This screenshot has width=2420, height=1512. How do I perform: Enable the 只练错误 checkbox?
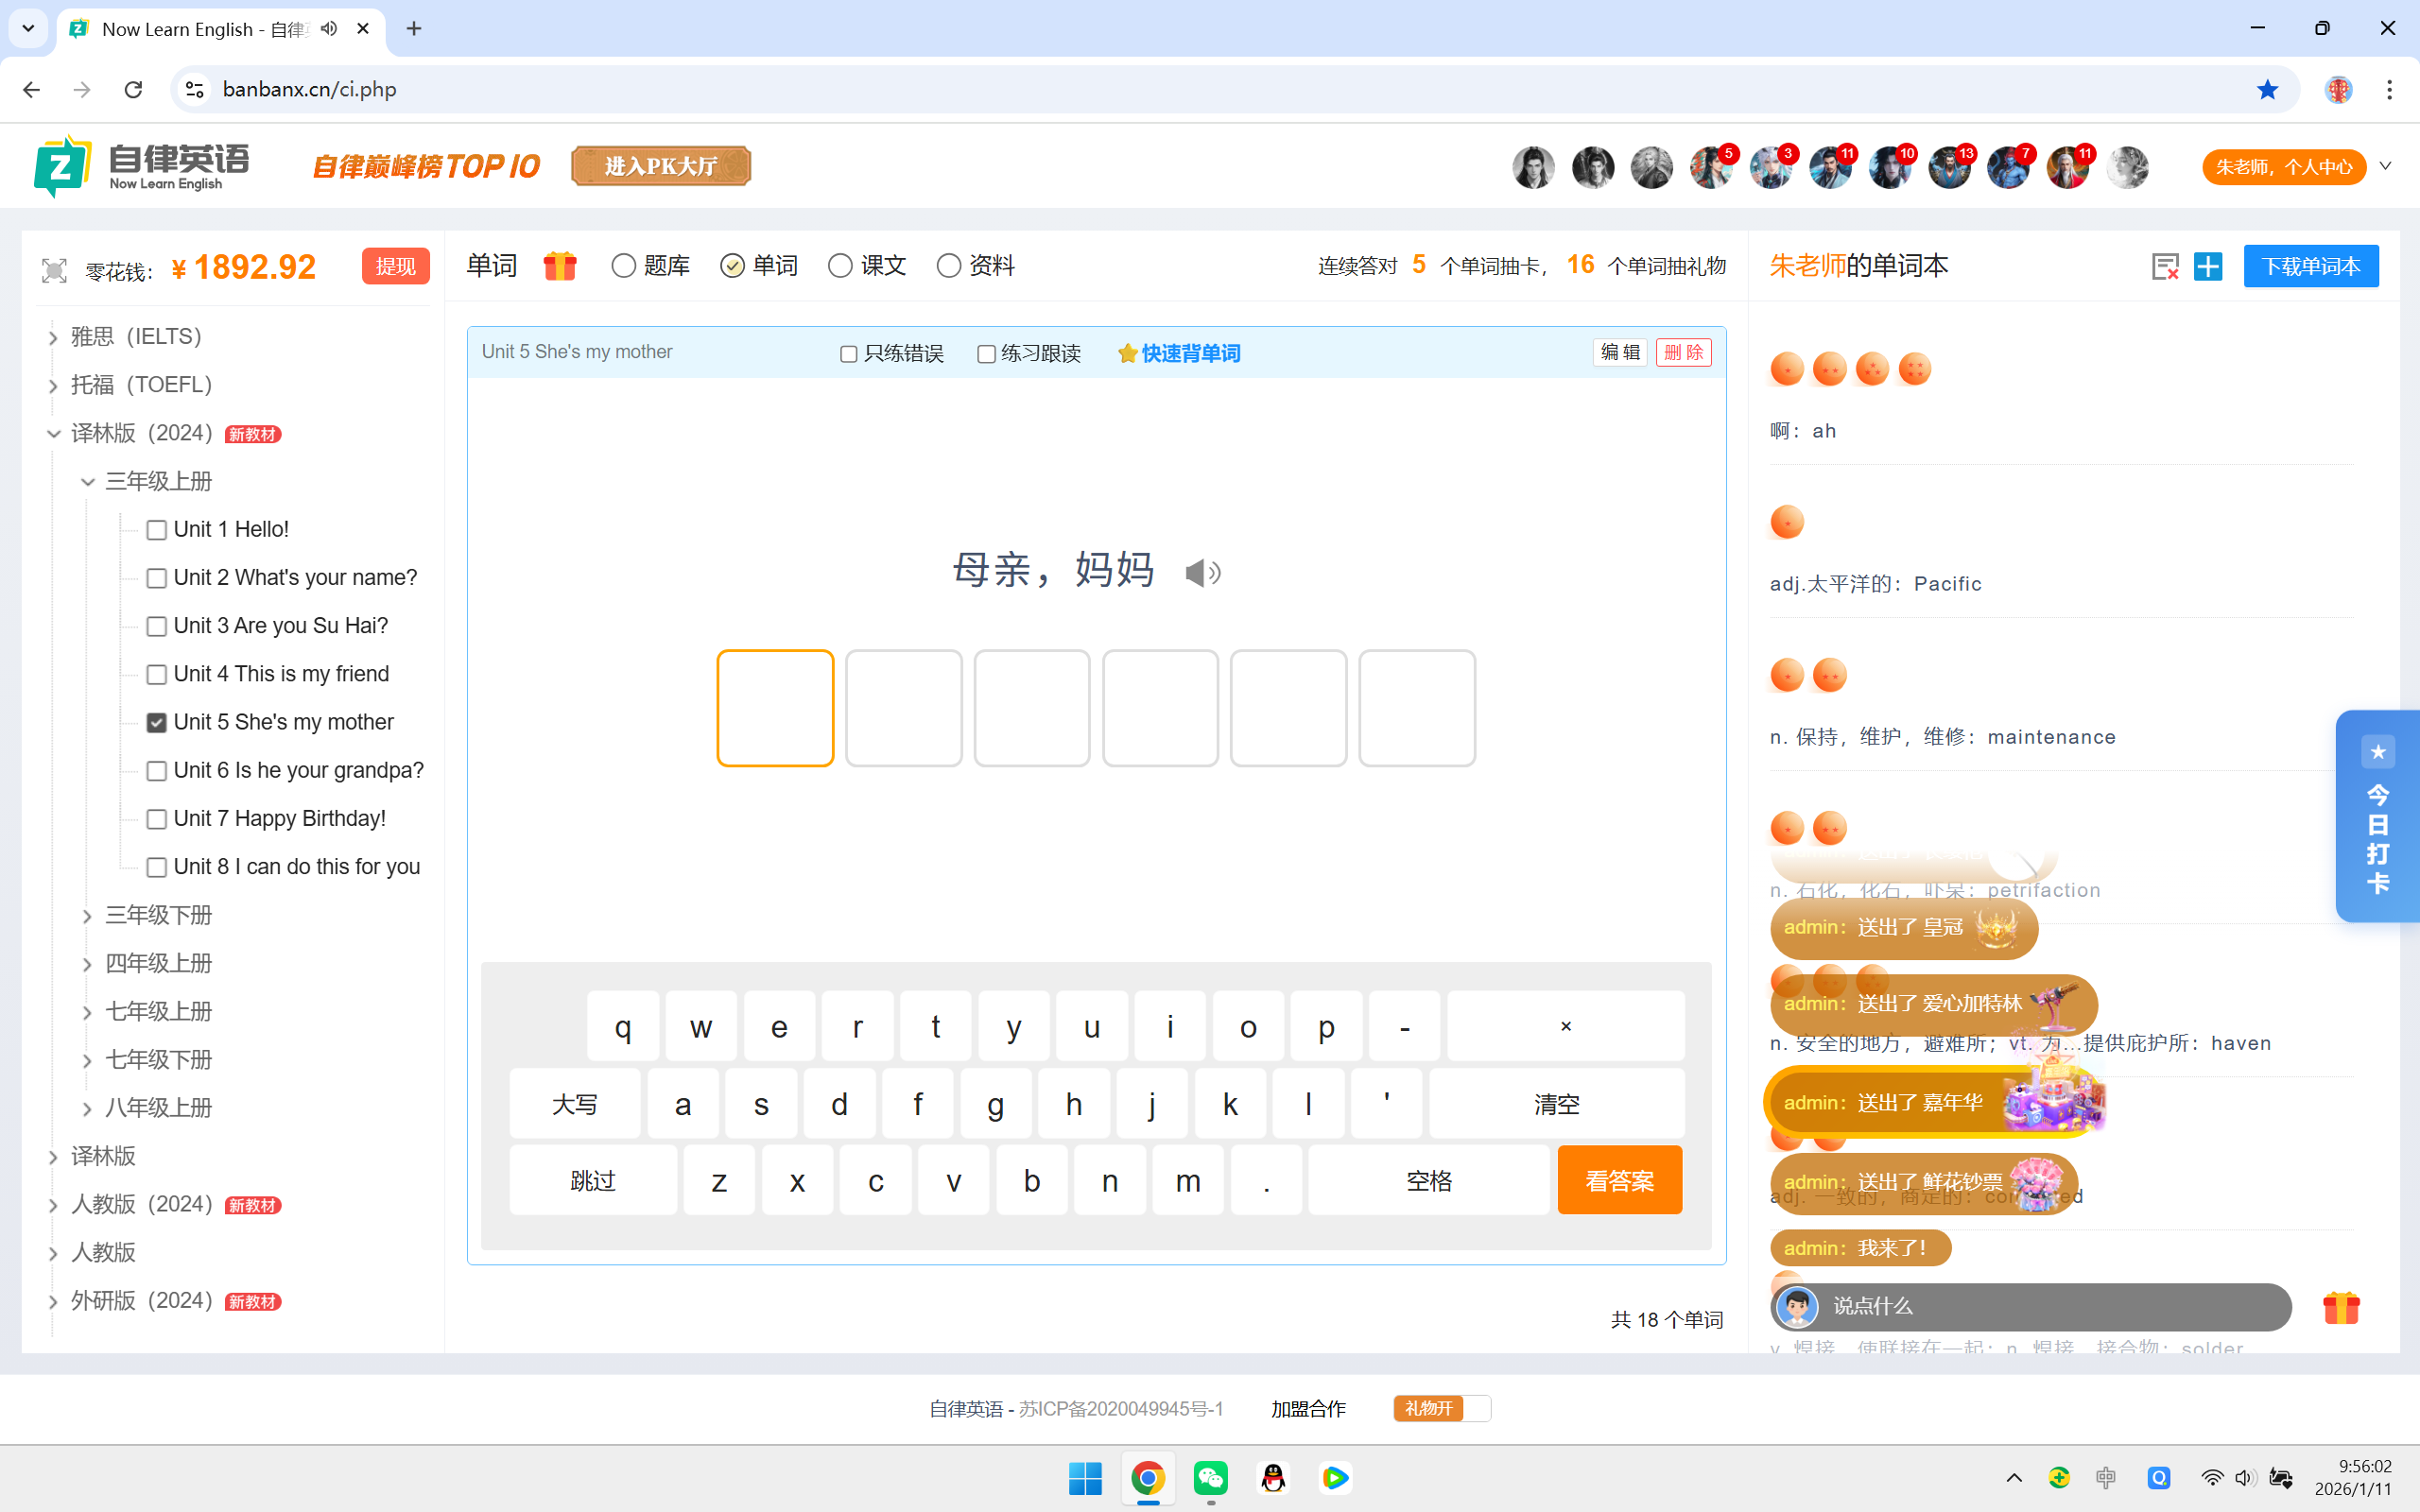(x=849, y=354)
